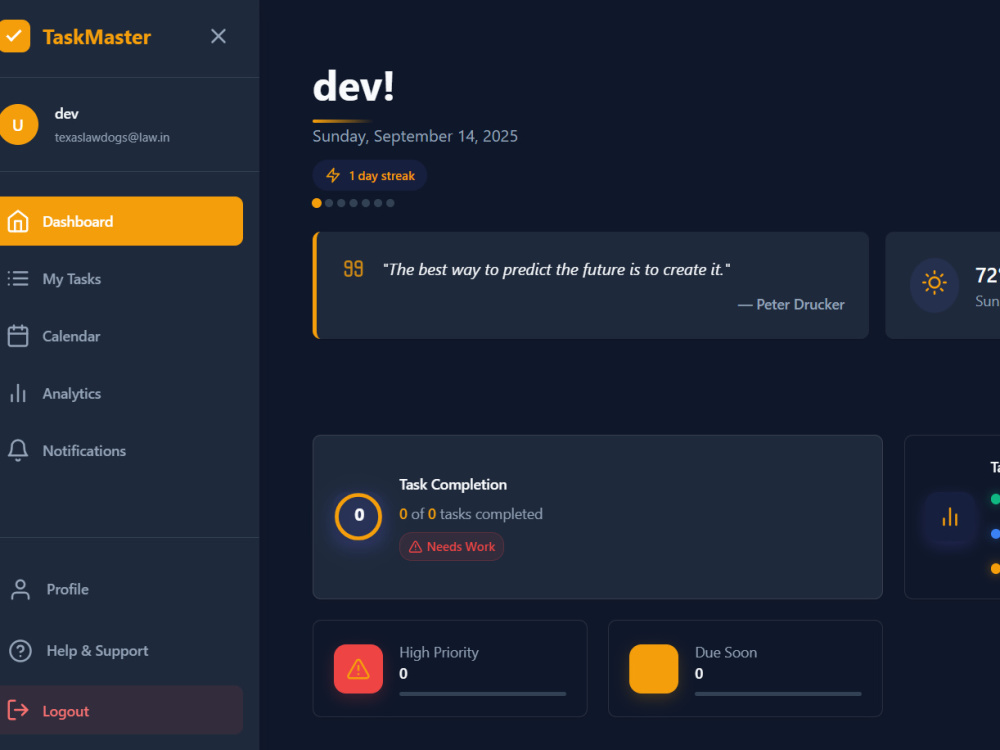Click the Task Completion circular progress ring
This screenshot has width=1000, height=750.
pos(358,516)
